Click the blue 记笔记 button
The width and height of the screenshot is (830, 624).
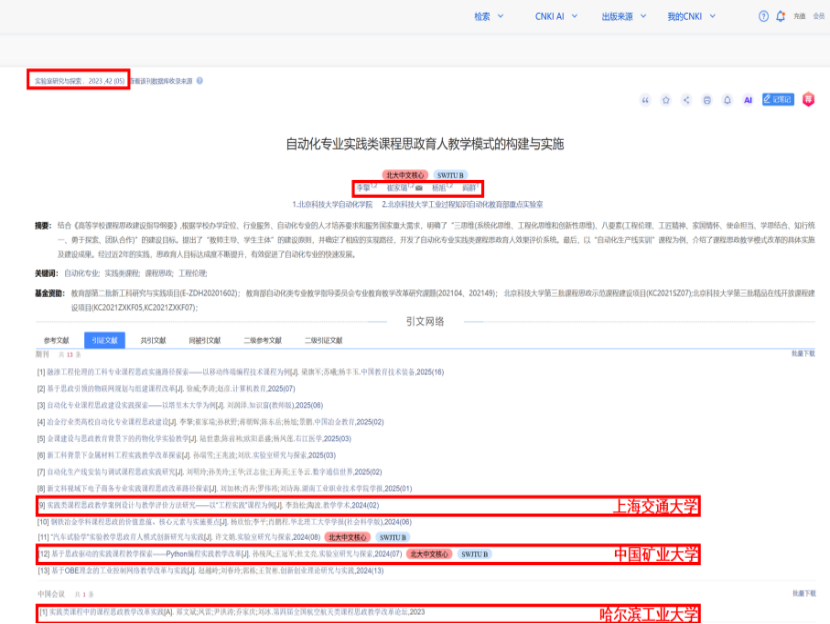click(778, 99)
